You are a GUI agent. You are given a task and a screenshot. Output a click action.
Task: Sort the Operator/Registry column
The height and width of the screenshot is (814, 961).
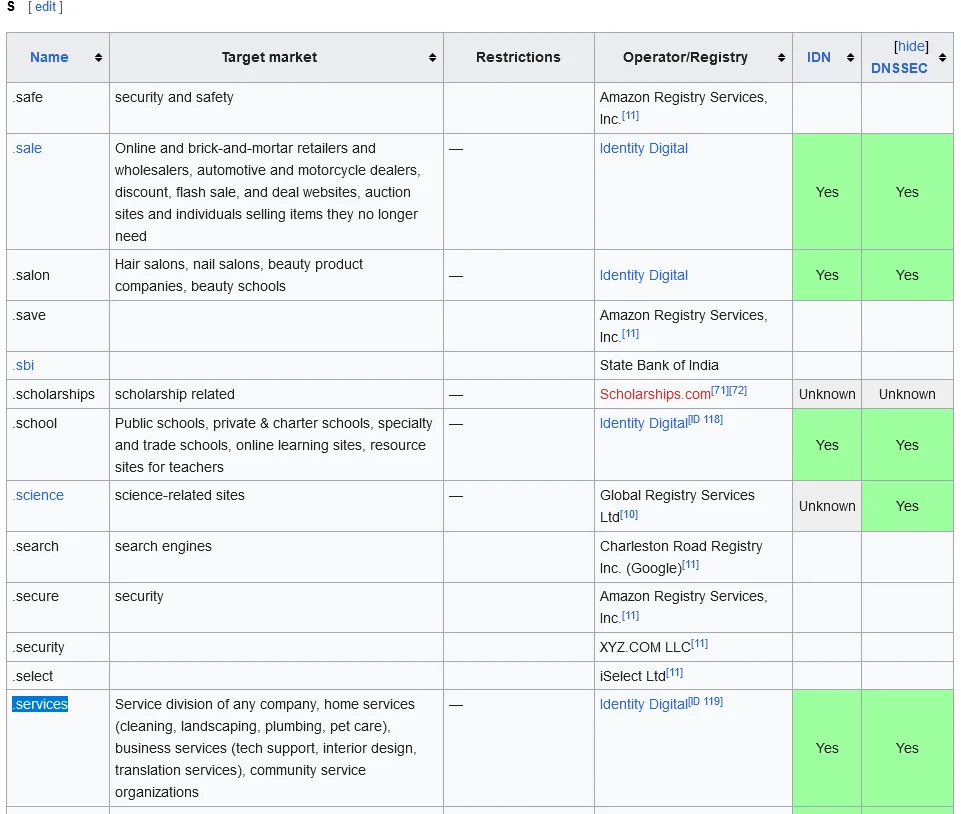click(783, 57)
